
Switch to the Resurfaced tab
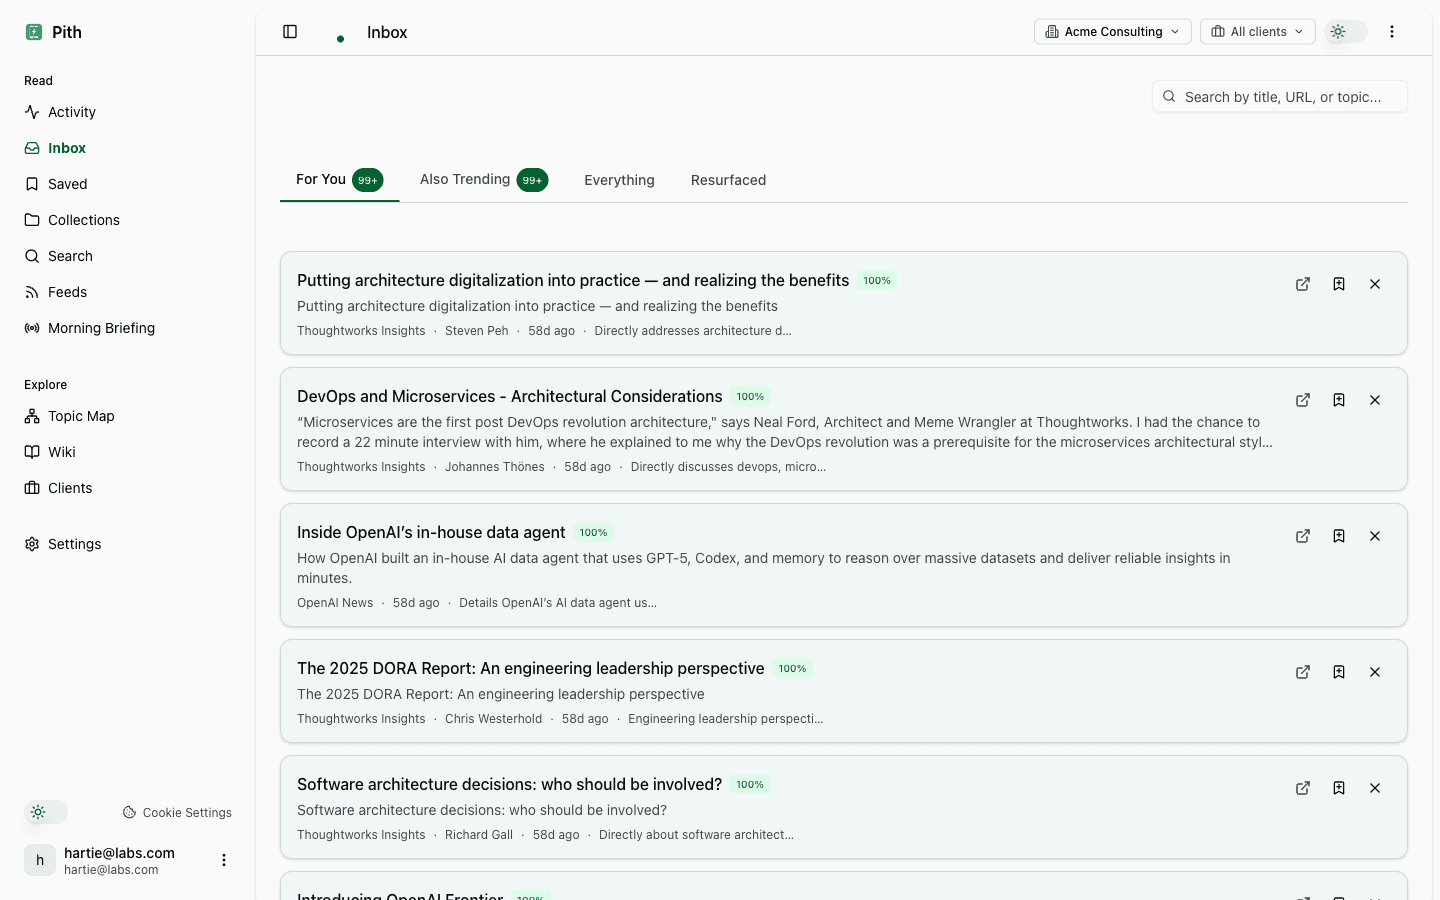tap(728, 180)
